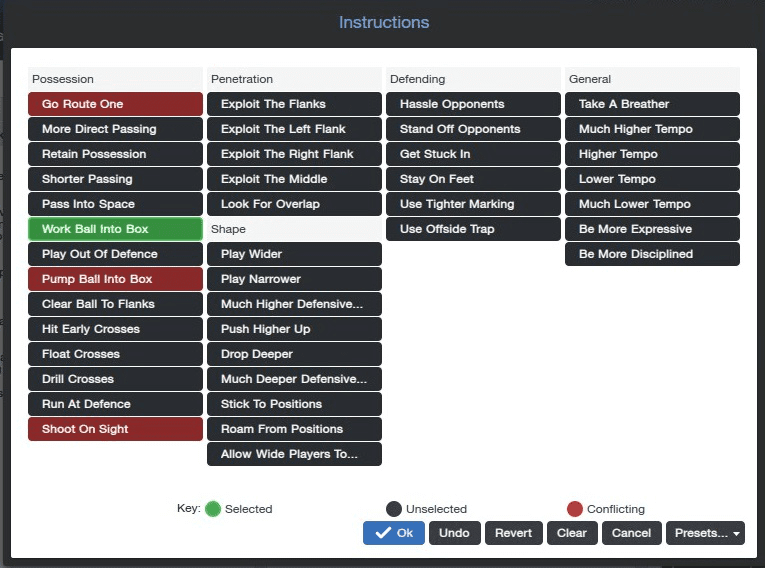Click the Ok button with checkmark
Screen dimensions: 765x568
tap(394, 533)
